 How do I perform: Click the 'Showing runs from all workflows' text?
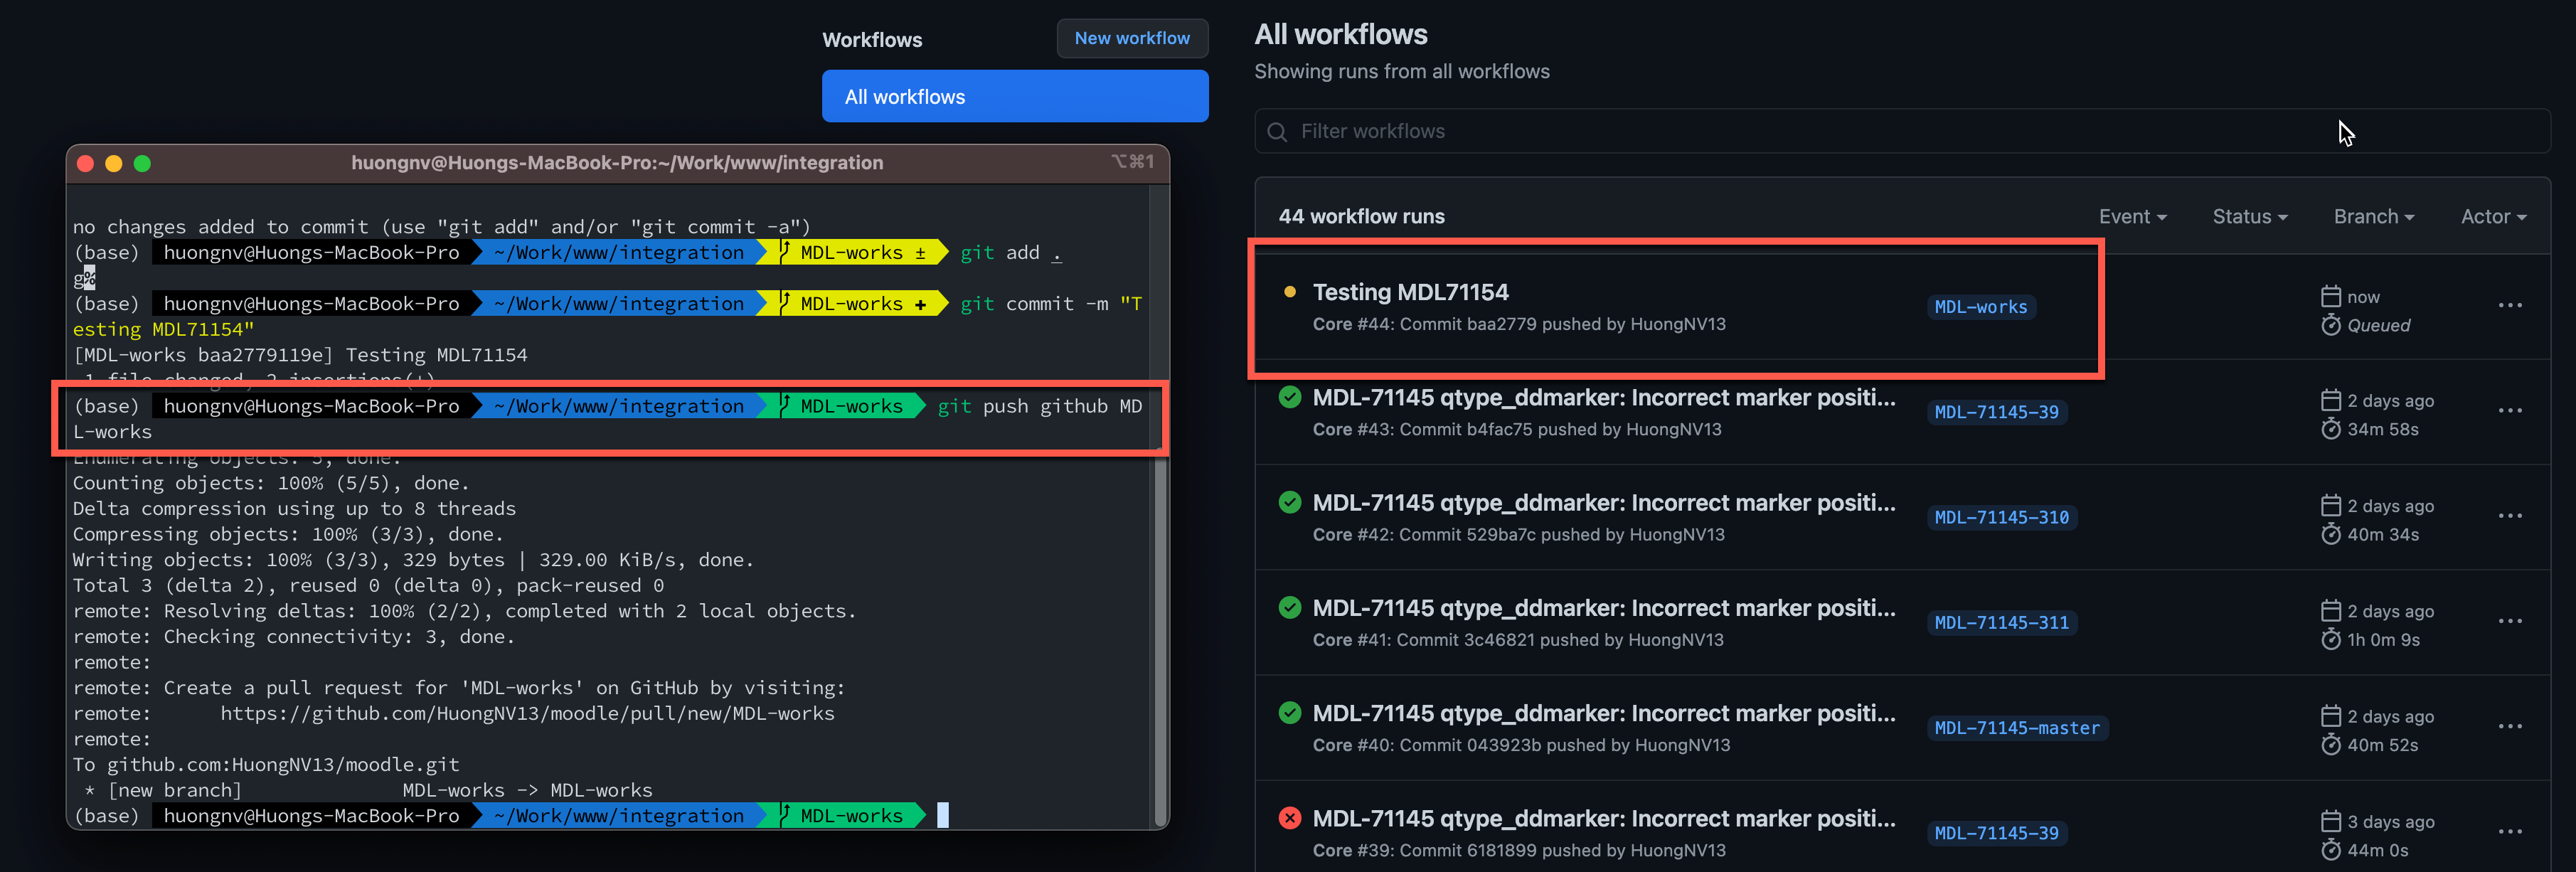[x=1402, y=71]
